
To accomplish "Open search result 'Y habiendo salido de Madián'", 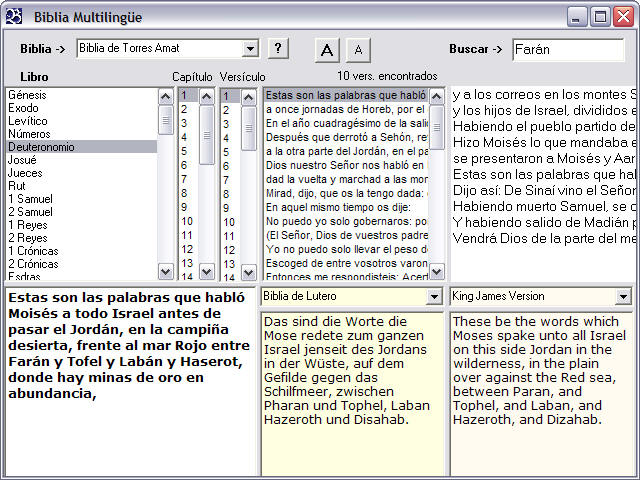I will point(544,222).
